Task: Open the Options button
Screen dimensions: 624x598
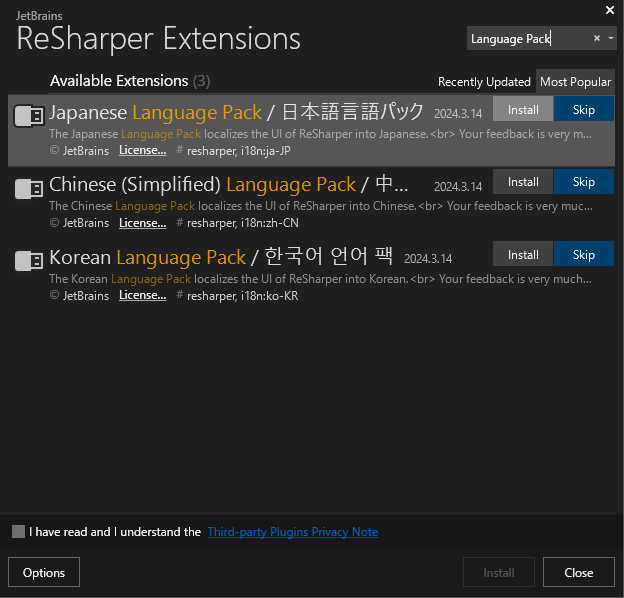Action: coord(44,572)
